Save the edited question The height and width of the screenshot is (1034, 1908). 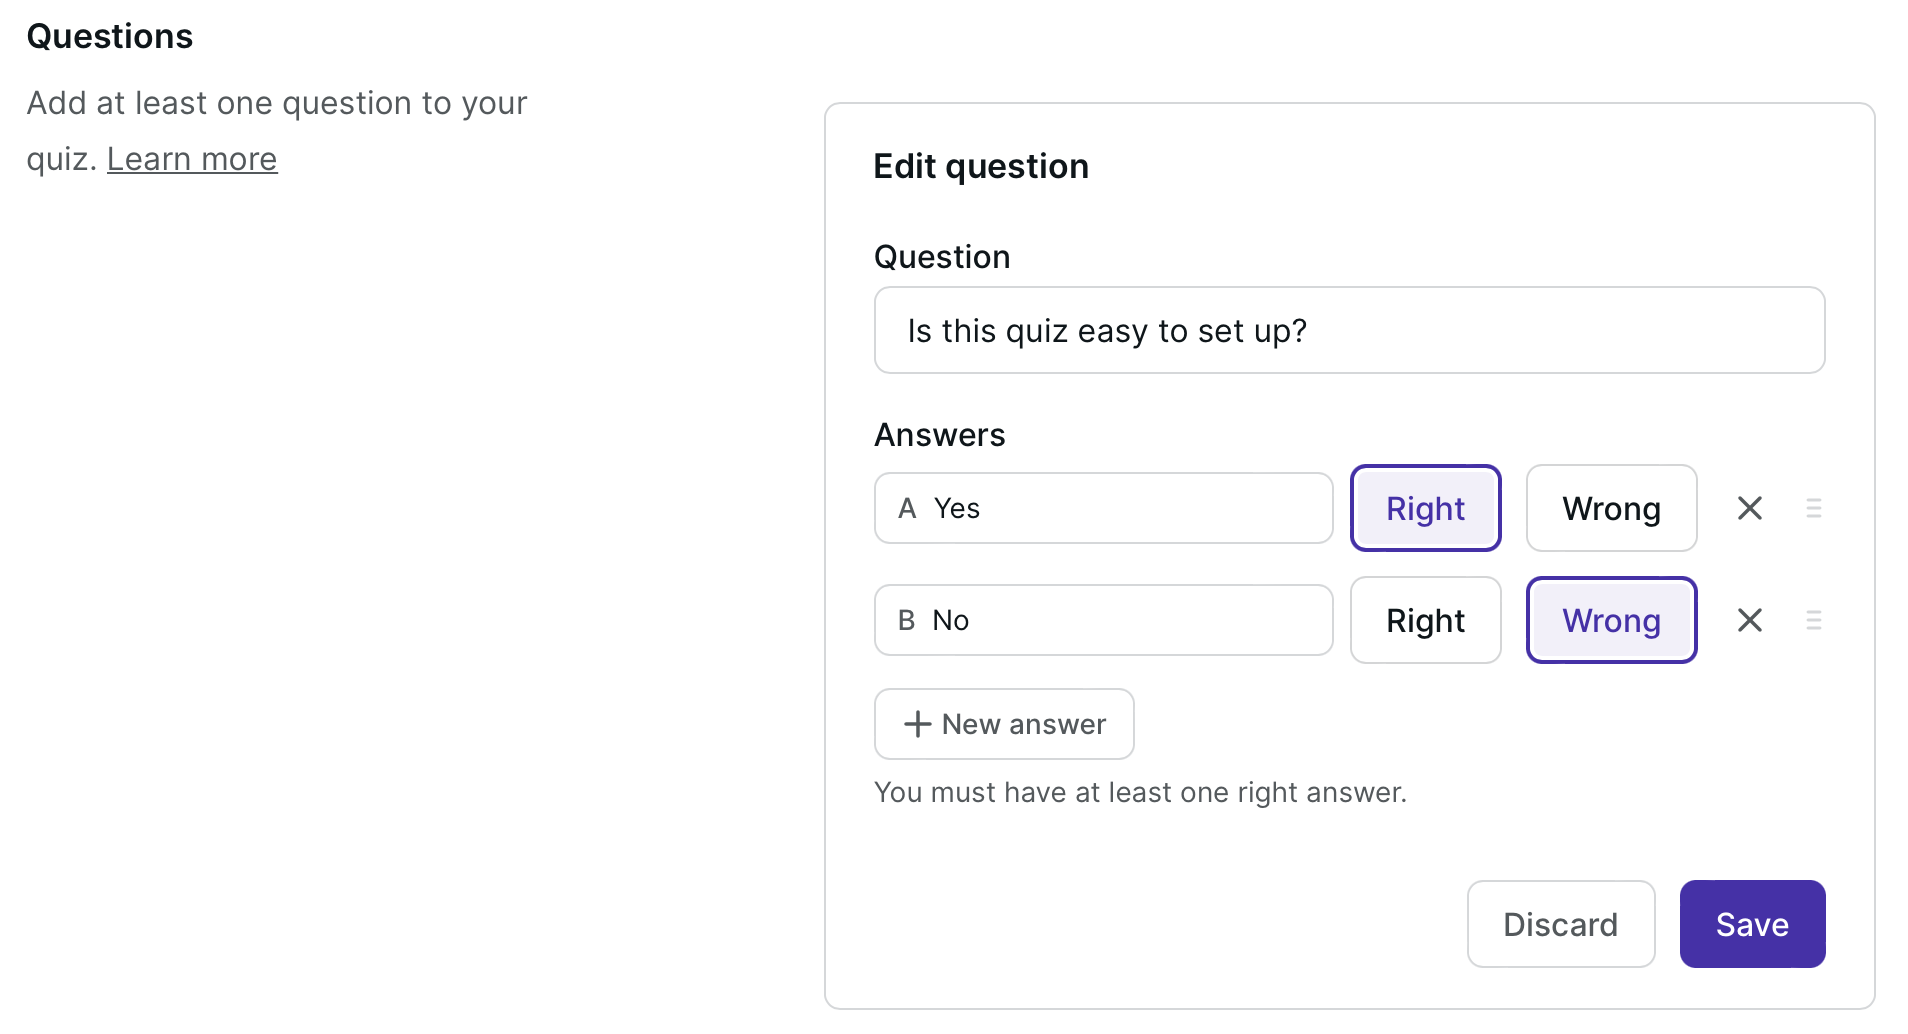pyautogui.click(x=1752, y=924)
